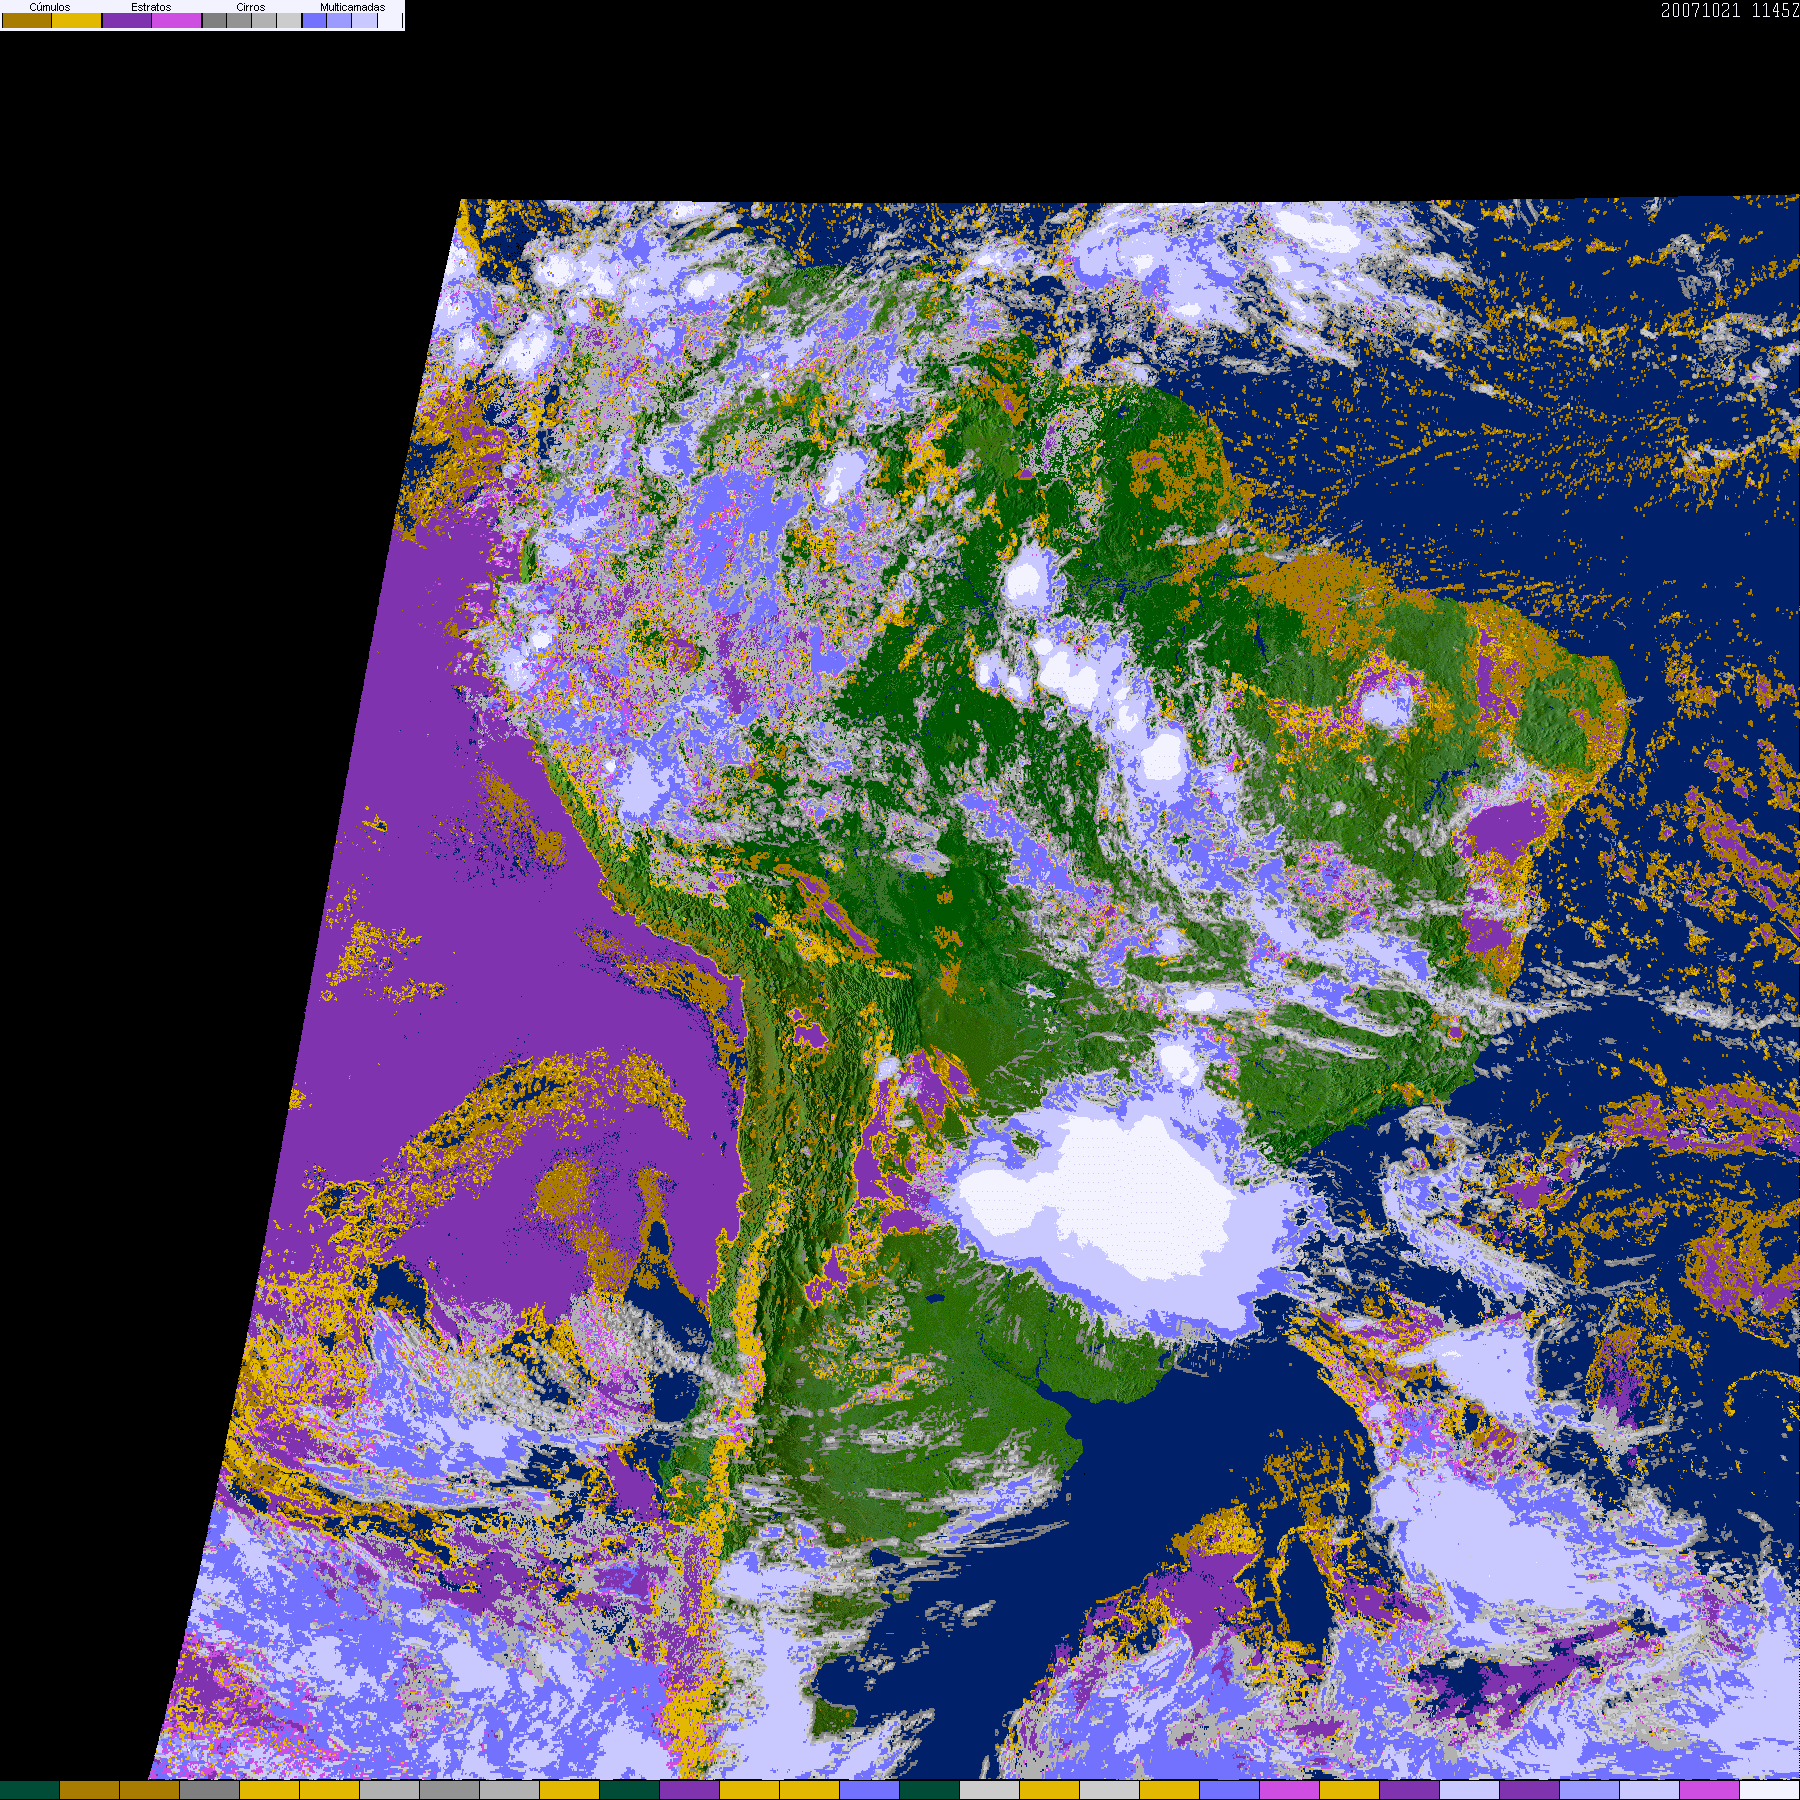Select rightmost white cell in bottom strip
The height and width of the screenshot is (1800, 1800).
coord(1769,1790)
